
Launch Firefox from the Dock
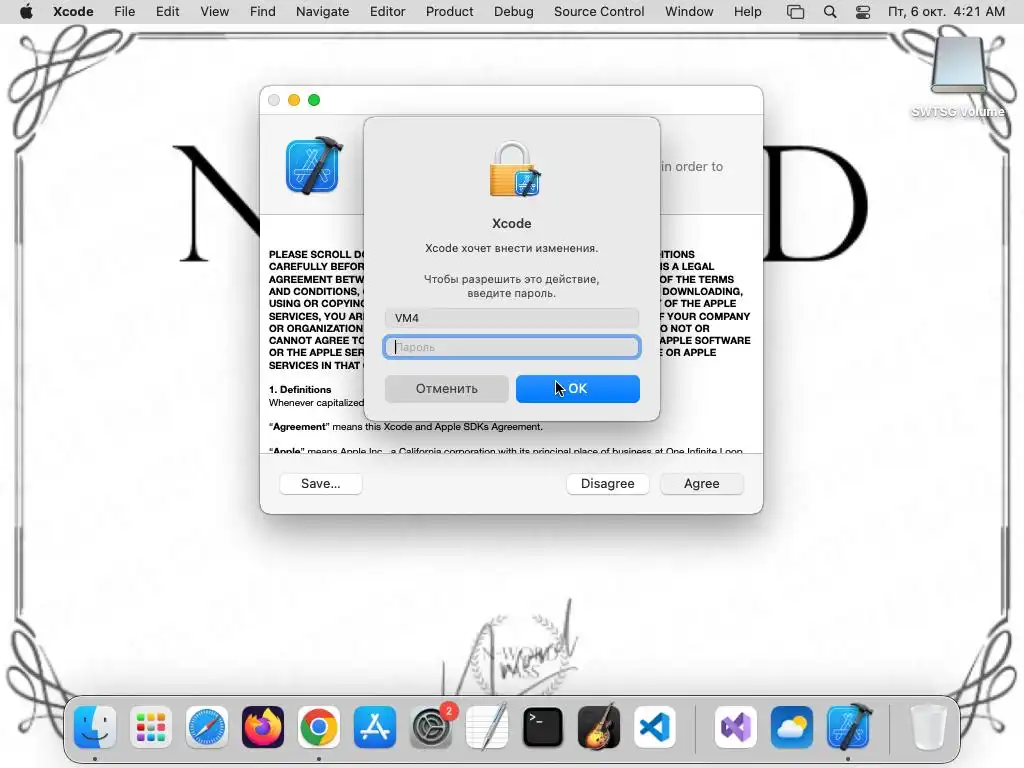(263, 727)
